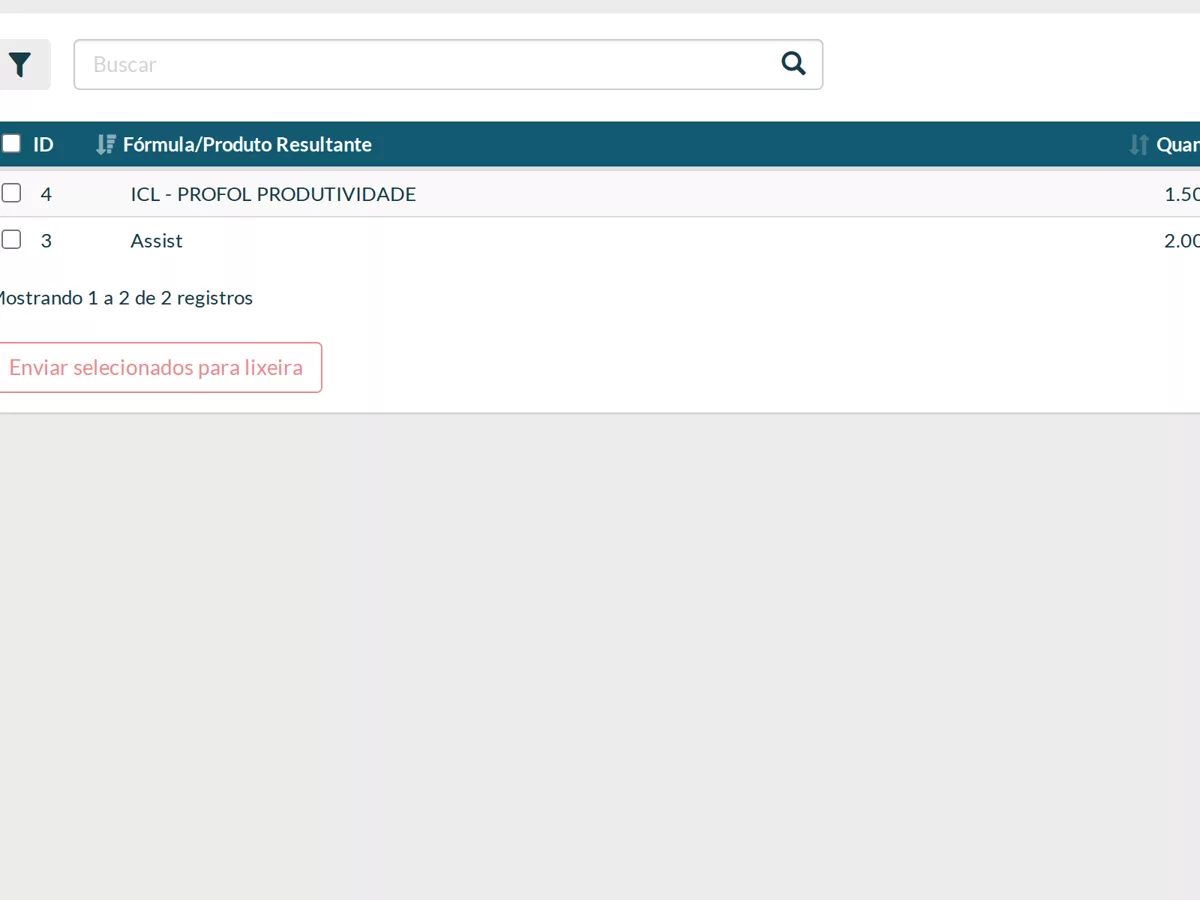
Task: Check the box for row ID 4
Action: [11, 193]
